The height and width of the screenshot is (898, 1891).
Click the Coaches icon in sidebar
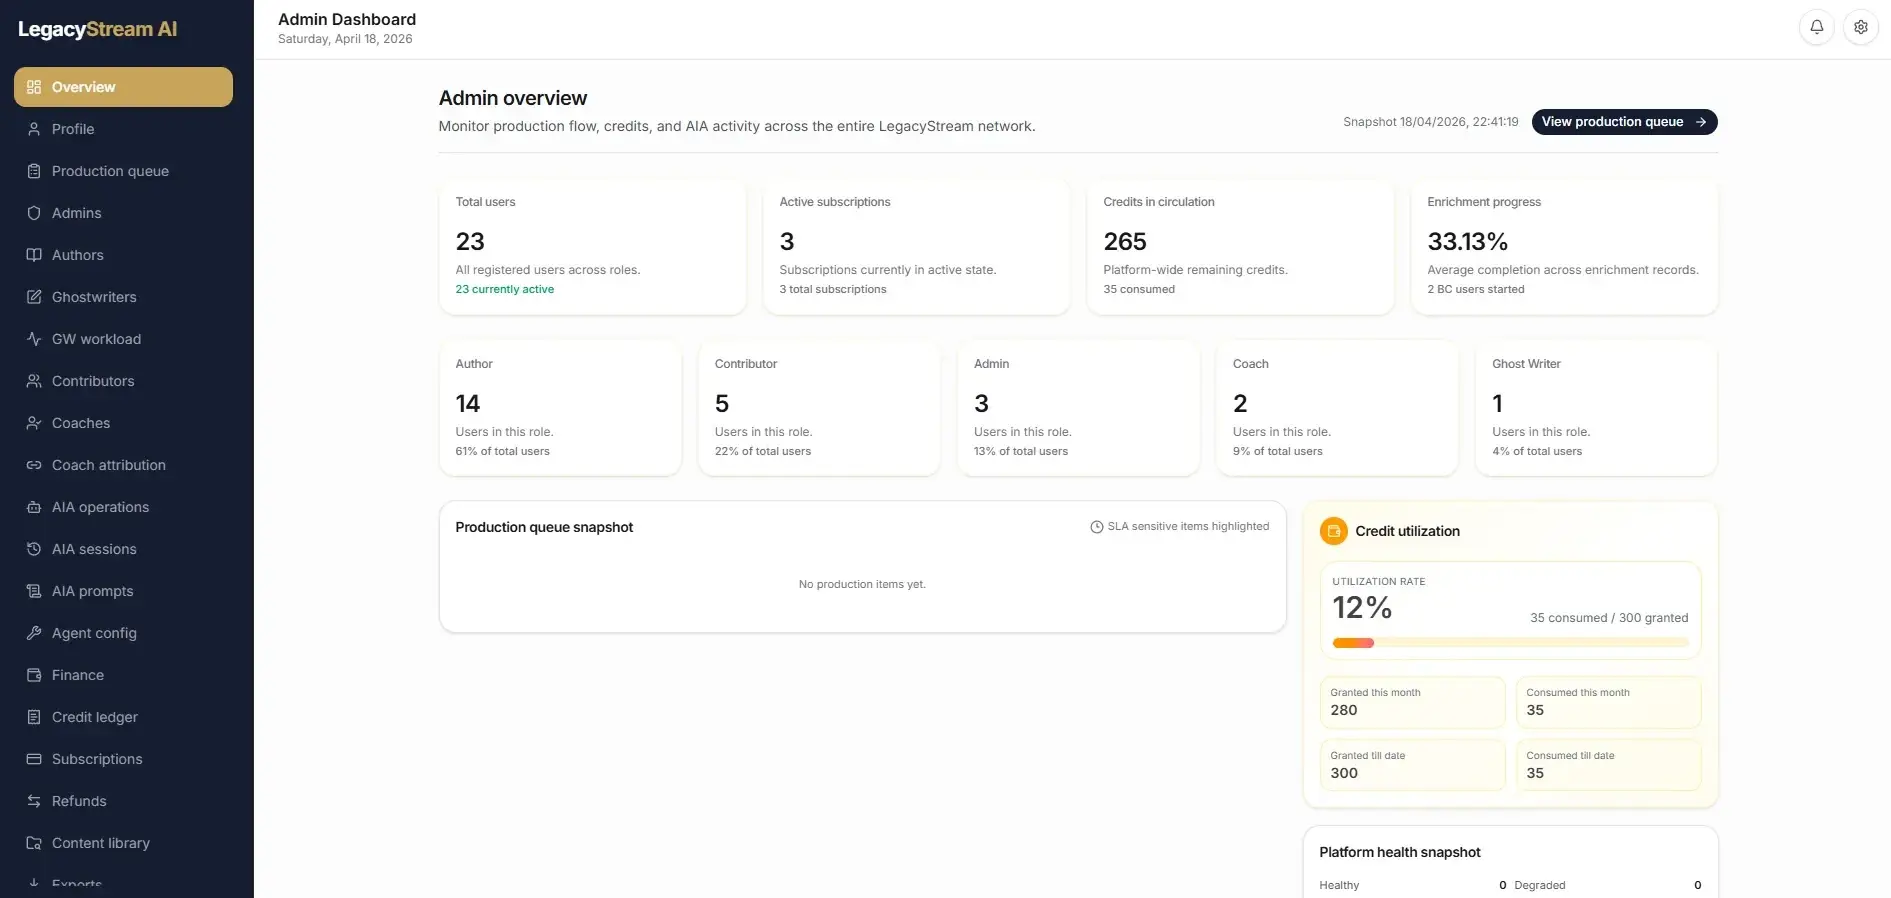(34, 423)
